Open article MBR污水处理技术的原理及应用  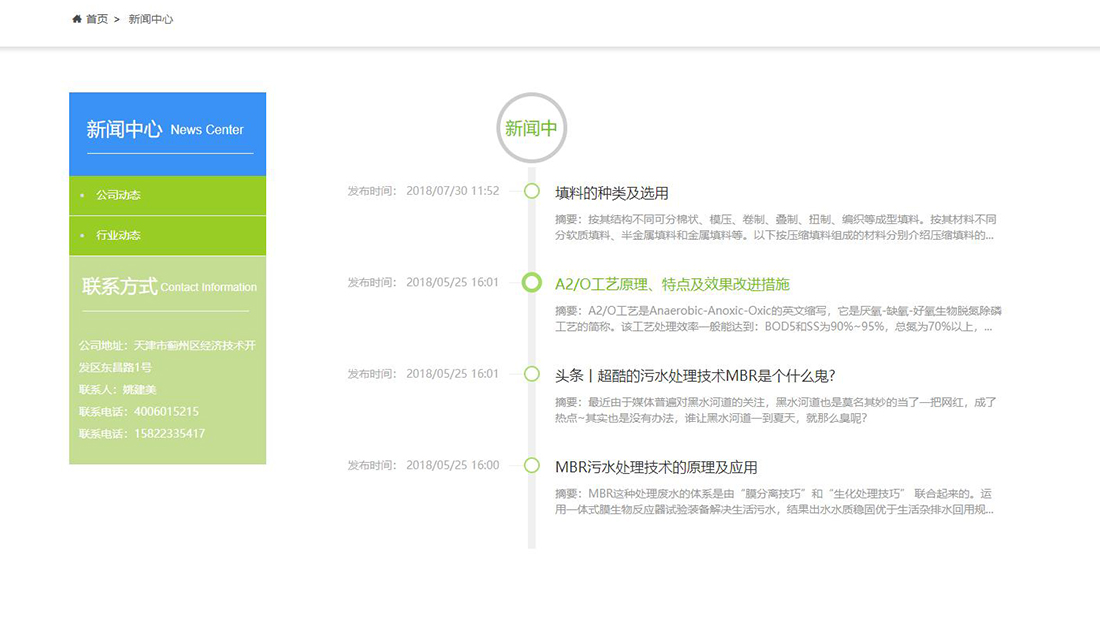click(656, 467)
